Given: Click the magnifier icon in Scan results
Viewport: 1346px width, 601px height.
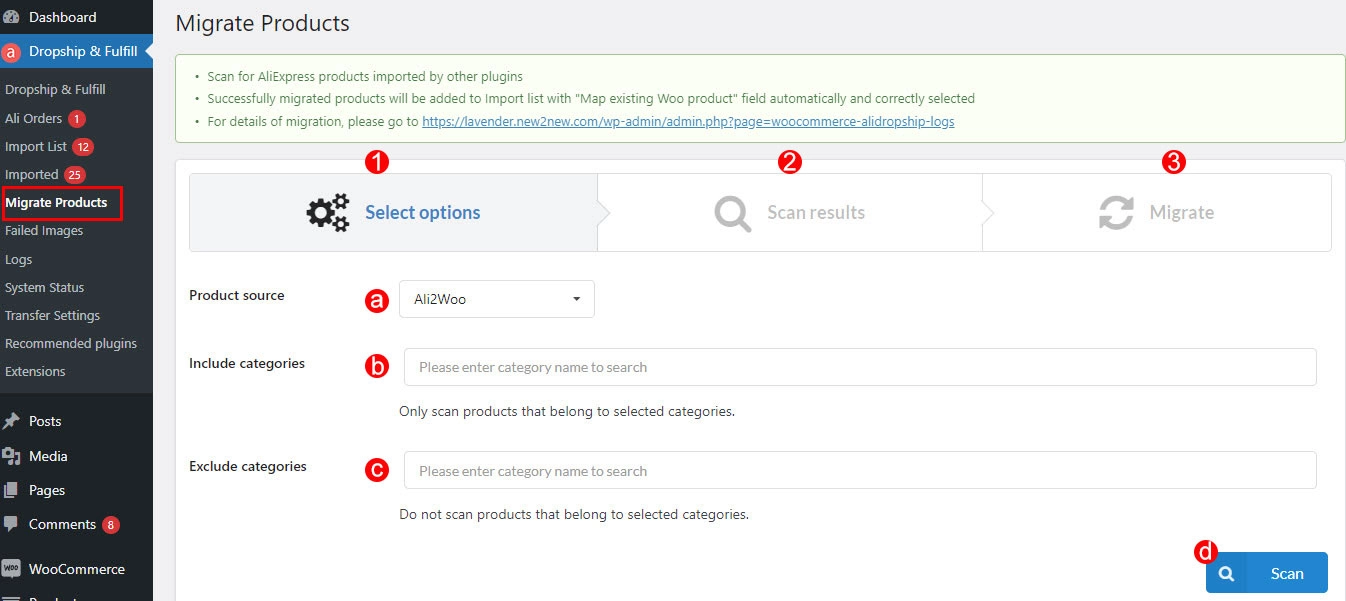Looking at the screenshot, I should click(733, 213).
